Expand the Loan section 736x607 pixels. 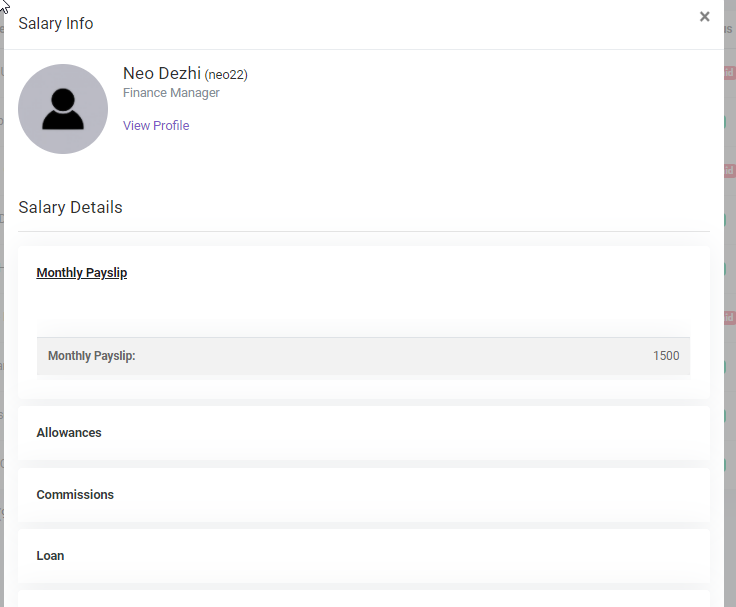coord(50,556)
